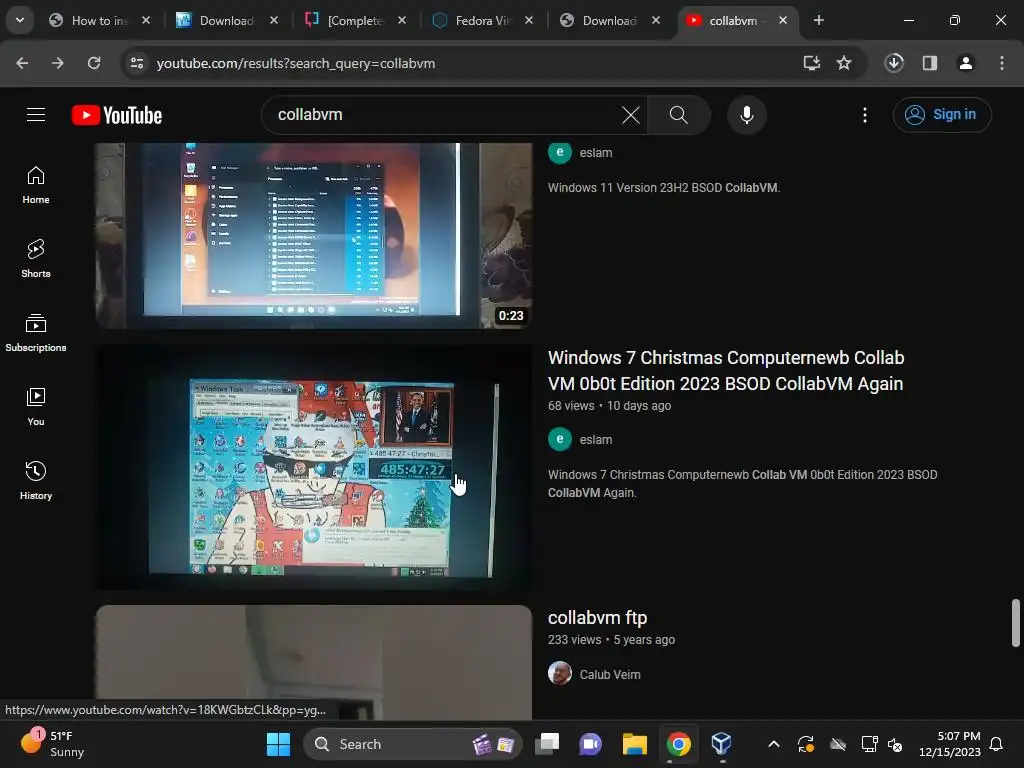Screen dimensions: 1024x768
Task: Open History in the sidebar
Action: point(36,481)
